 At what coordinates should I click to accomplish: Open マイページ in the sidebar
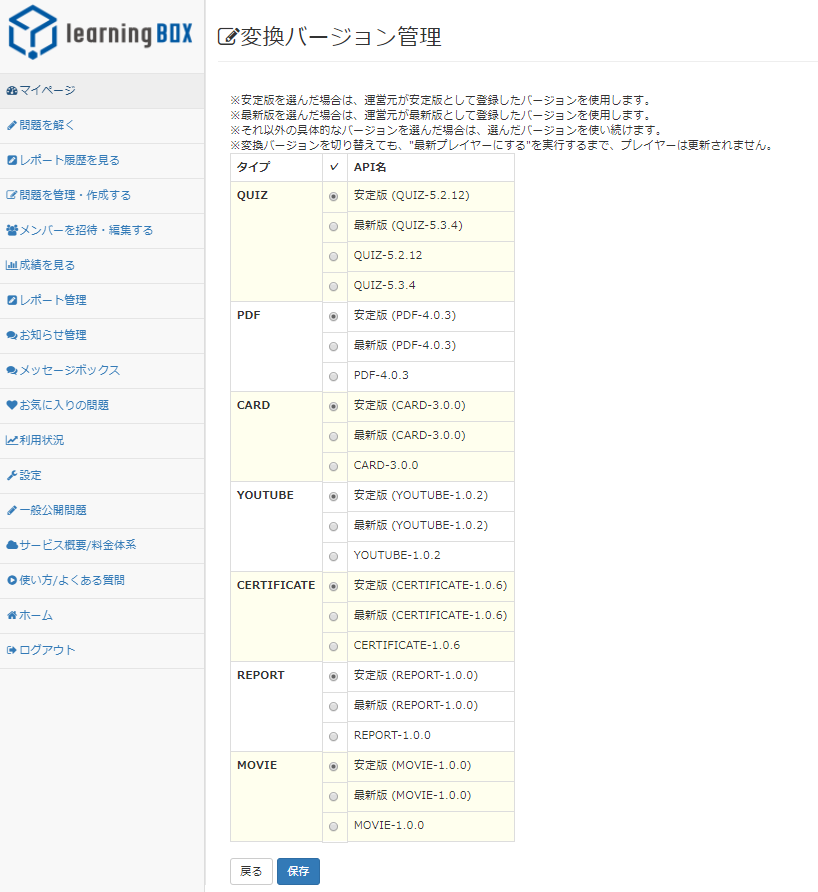pyautogui.click(x=47, y=91)
